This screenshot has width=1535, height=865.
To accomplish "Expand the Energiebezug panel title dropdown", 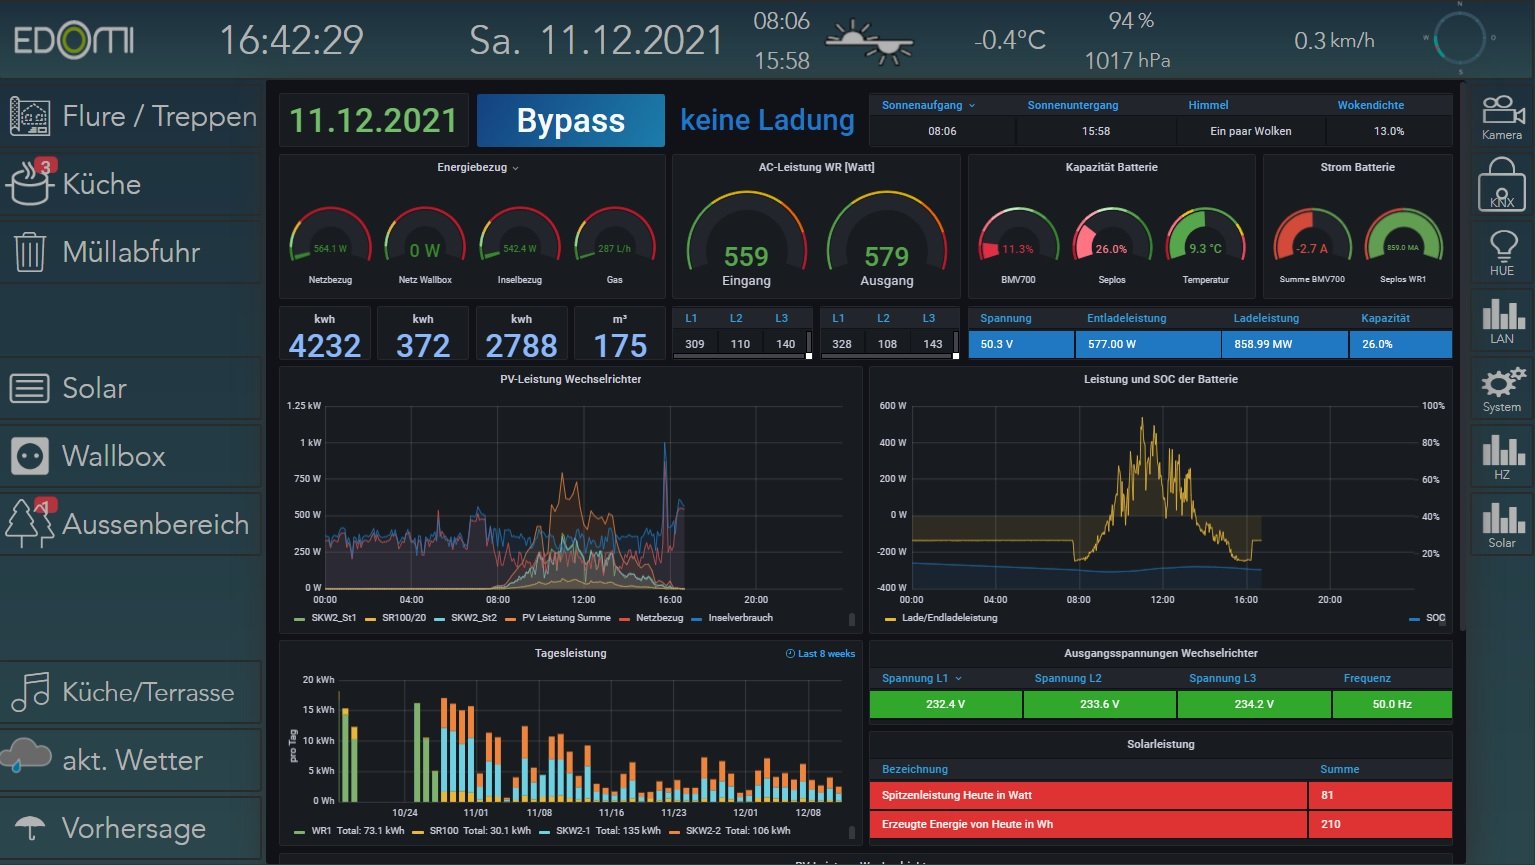I will point(477,168).
